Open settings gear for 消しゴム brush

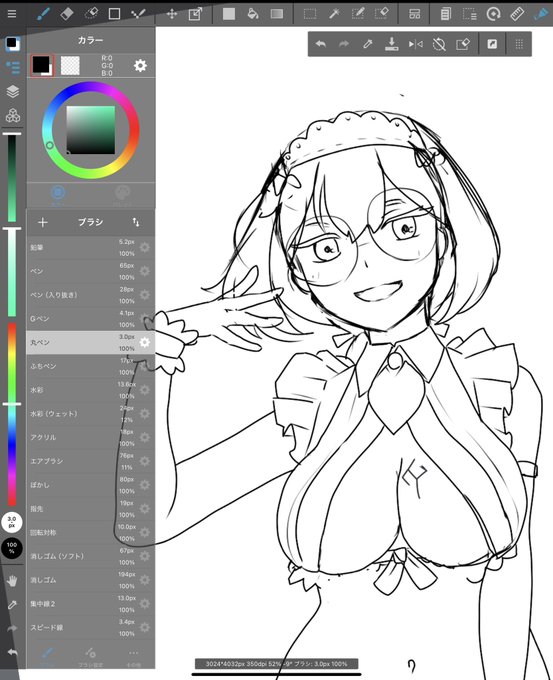(x=144, y=580)
